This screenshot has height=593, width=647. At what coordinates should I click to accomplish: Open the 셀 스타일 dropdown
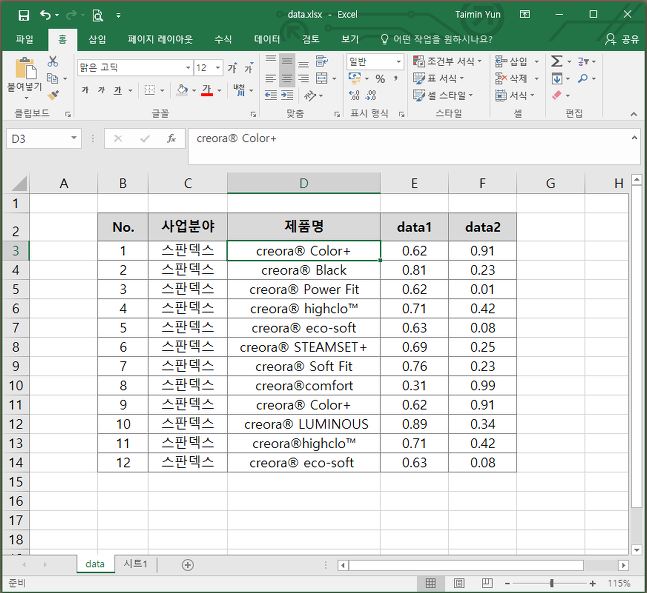coord(443,95)
